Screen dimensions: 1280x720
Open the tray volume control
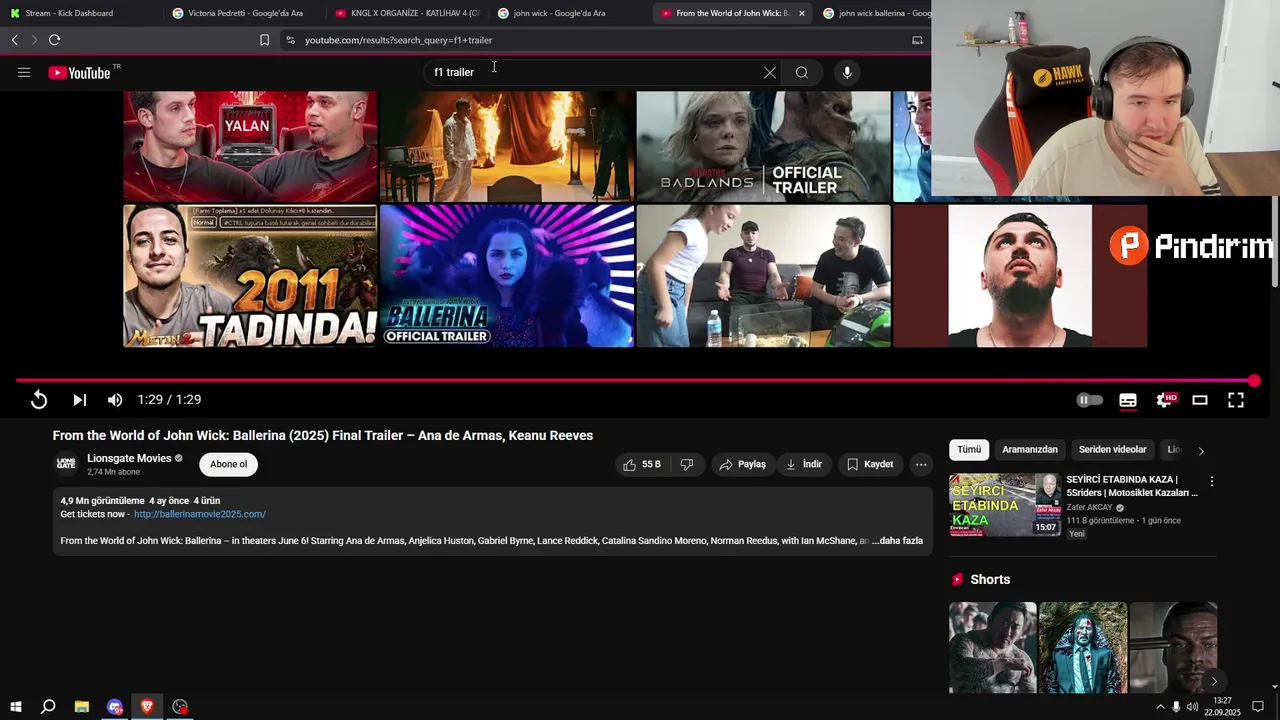coord(1192,707)
